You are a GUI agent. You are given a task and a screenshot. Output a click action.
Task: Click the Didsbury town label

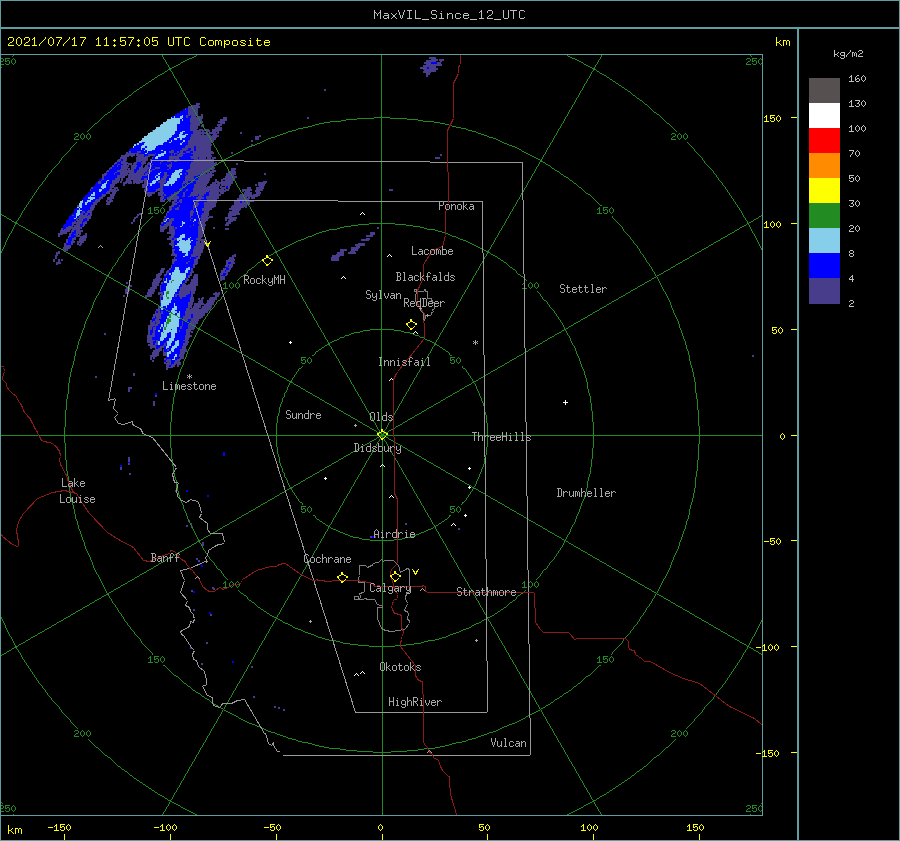pyautogui.click(x=377, y=448)
